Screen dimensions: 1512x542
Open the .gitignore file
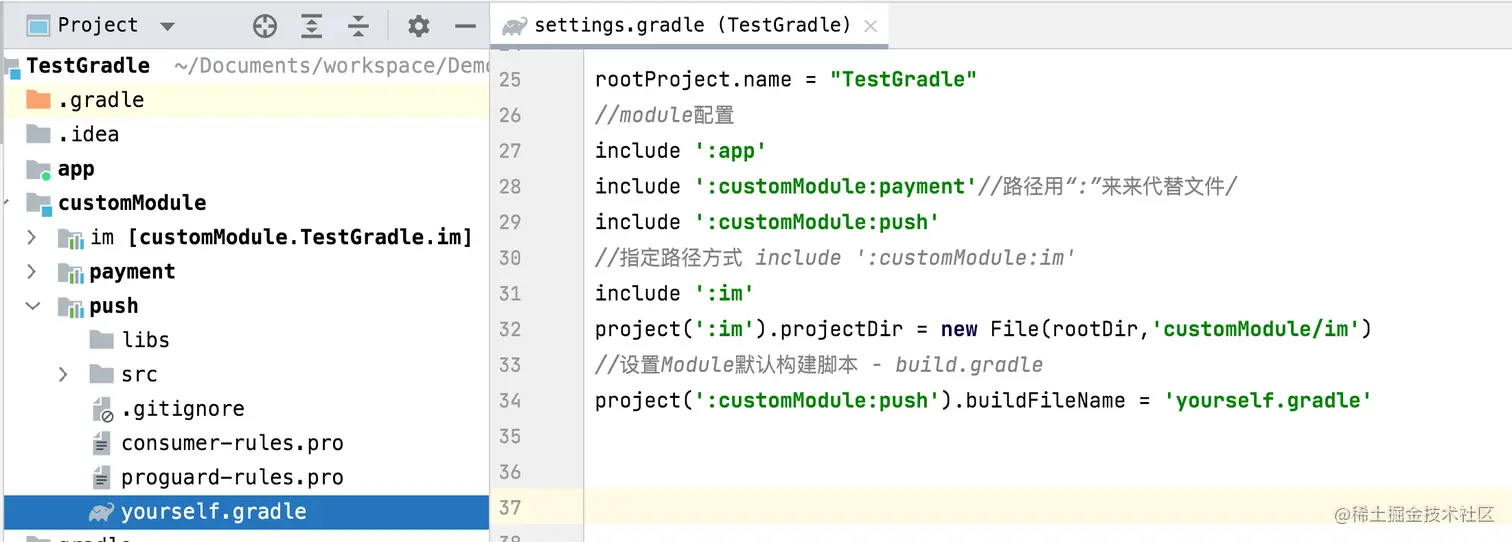coord(183,409)
